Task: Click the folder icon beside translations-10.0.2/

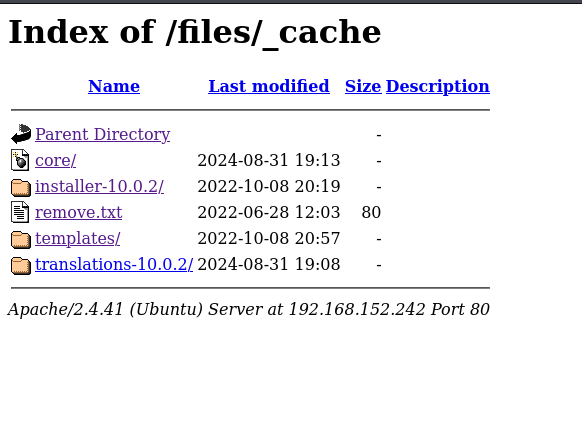Action: (x=21, y=265)
